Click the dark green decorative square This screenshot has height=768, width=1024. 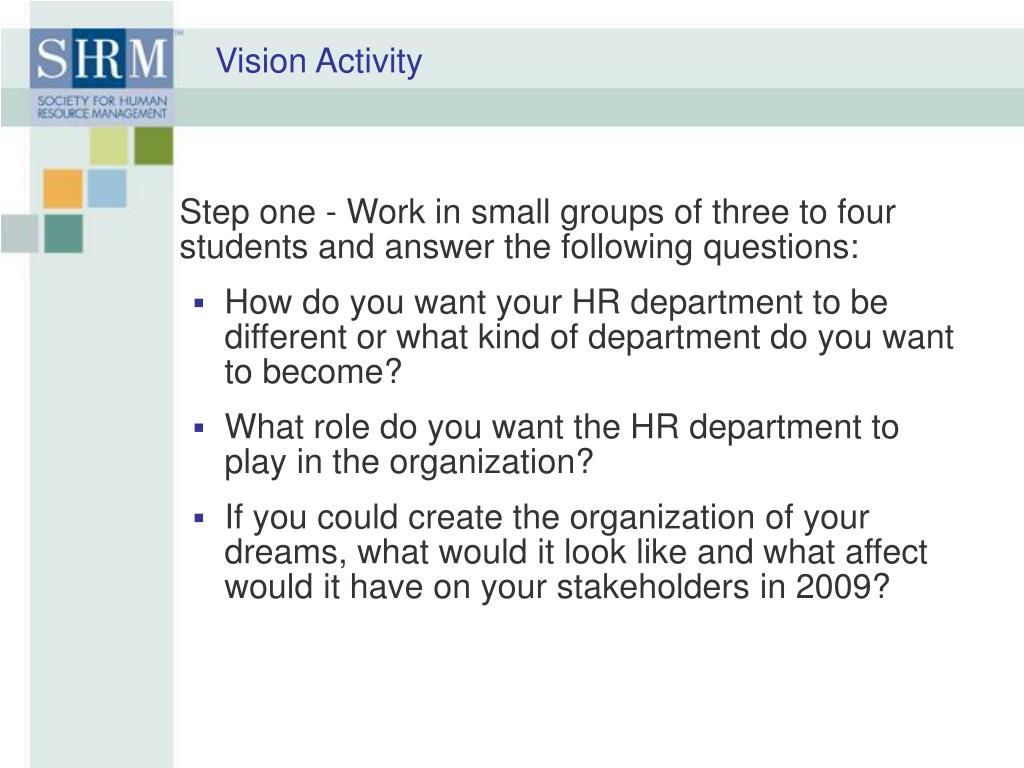click(154, 146)
